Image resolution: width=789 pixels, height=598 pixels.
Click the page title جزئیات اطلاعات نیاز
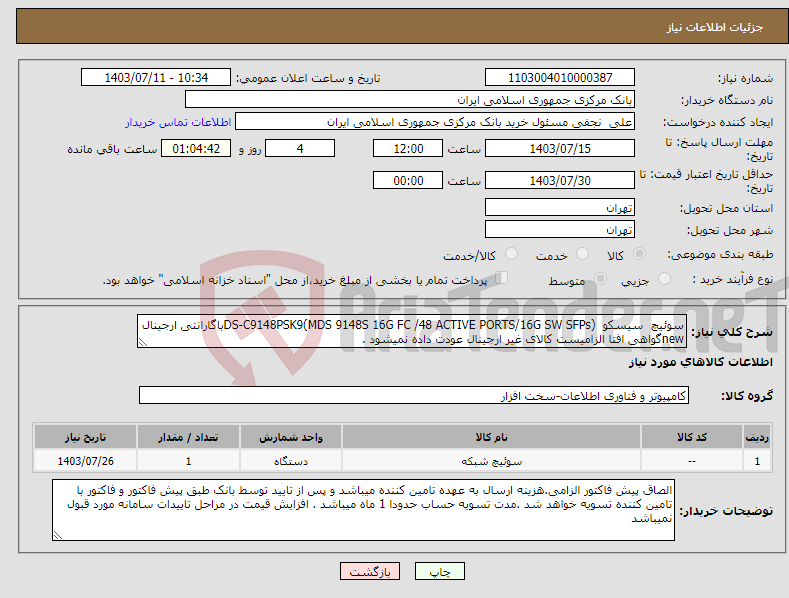pos(715,27)
